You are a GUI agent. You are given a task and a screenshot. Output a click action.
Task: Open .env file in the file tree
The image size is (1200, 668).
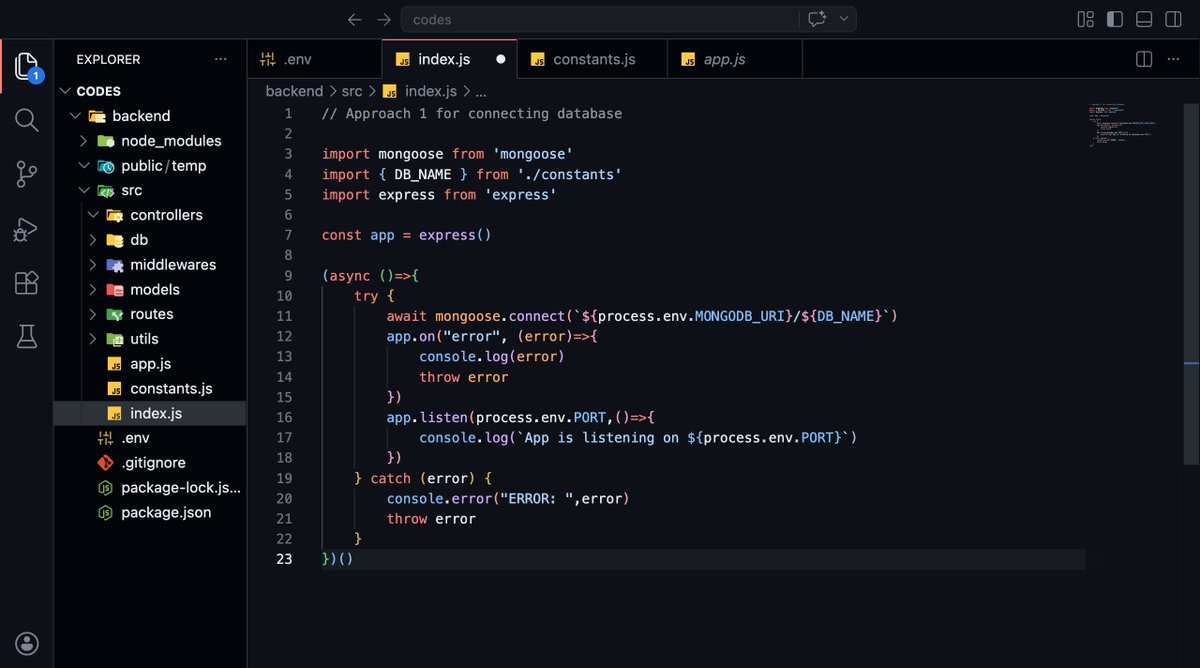pyautogui.click(x=150, y=438)
